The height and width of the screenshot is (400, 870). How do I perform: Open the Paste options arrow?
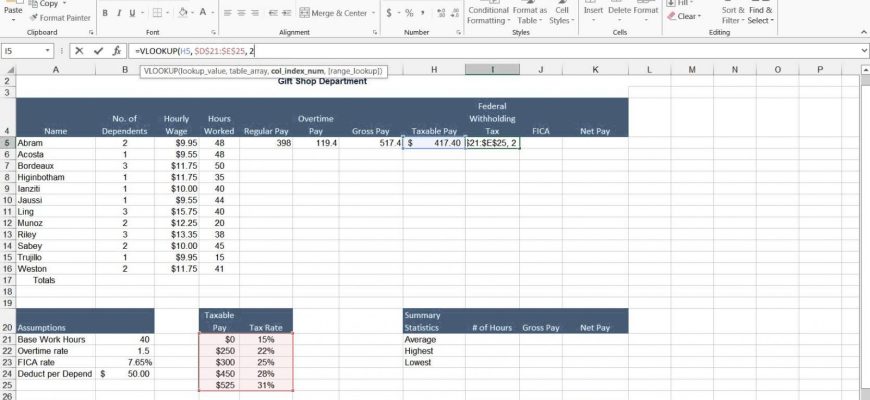(13, 21)
